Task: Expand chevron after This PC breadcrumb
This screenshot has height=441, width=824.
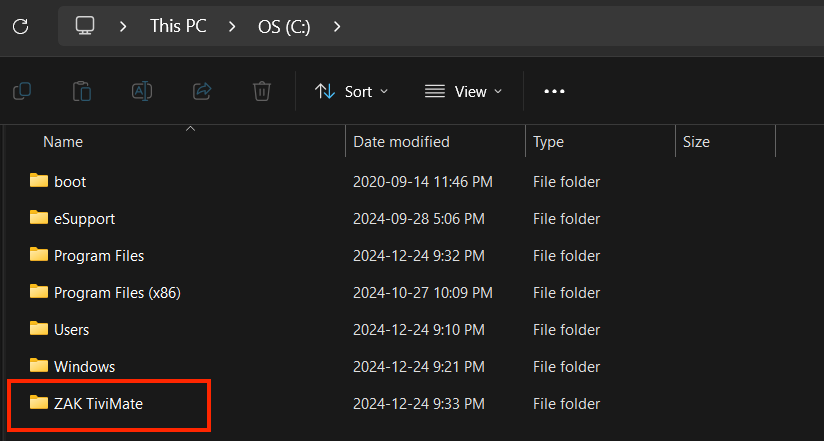Action: 233,26
